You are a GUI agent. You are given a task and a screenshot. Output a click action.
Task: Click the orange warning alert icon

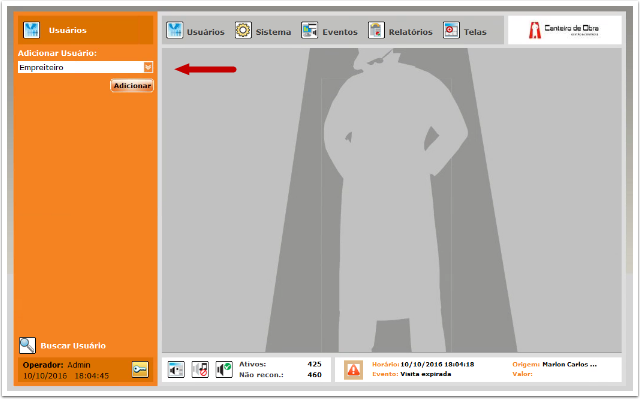tap(353, 370)
